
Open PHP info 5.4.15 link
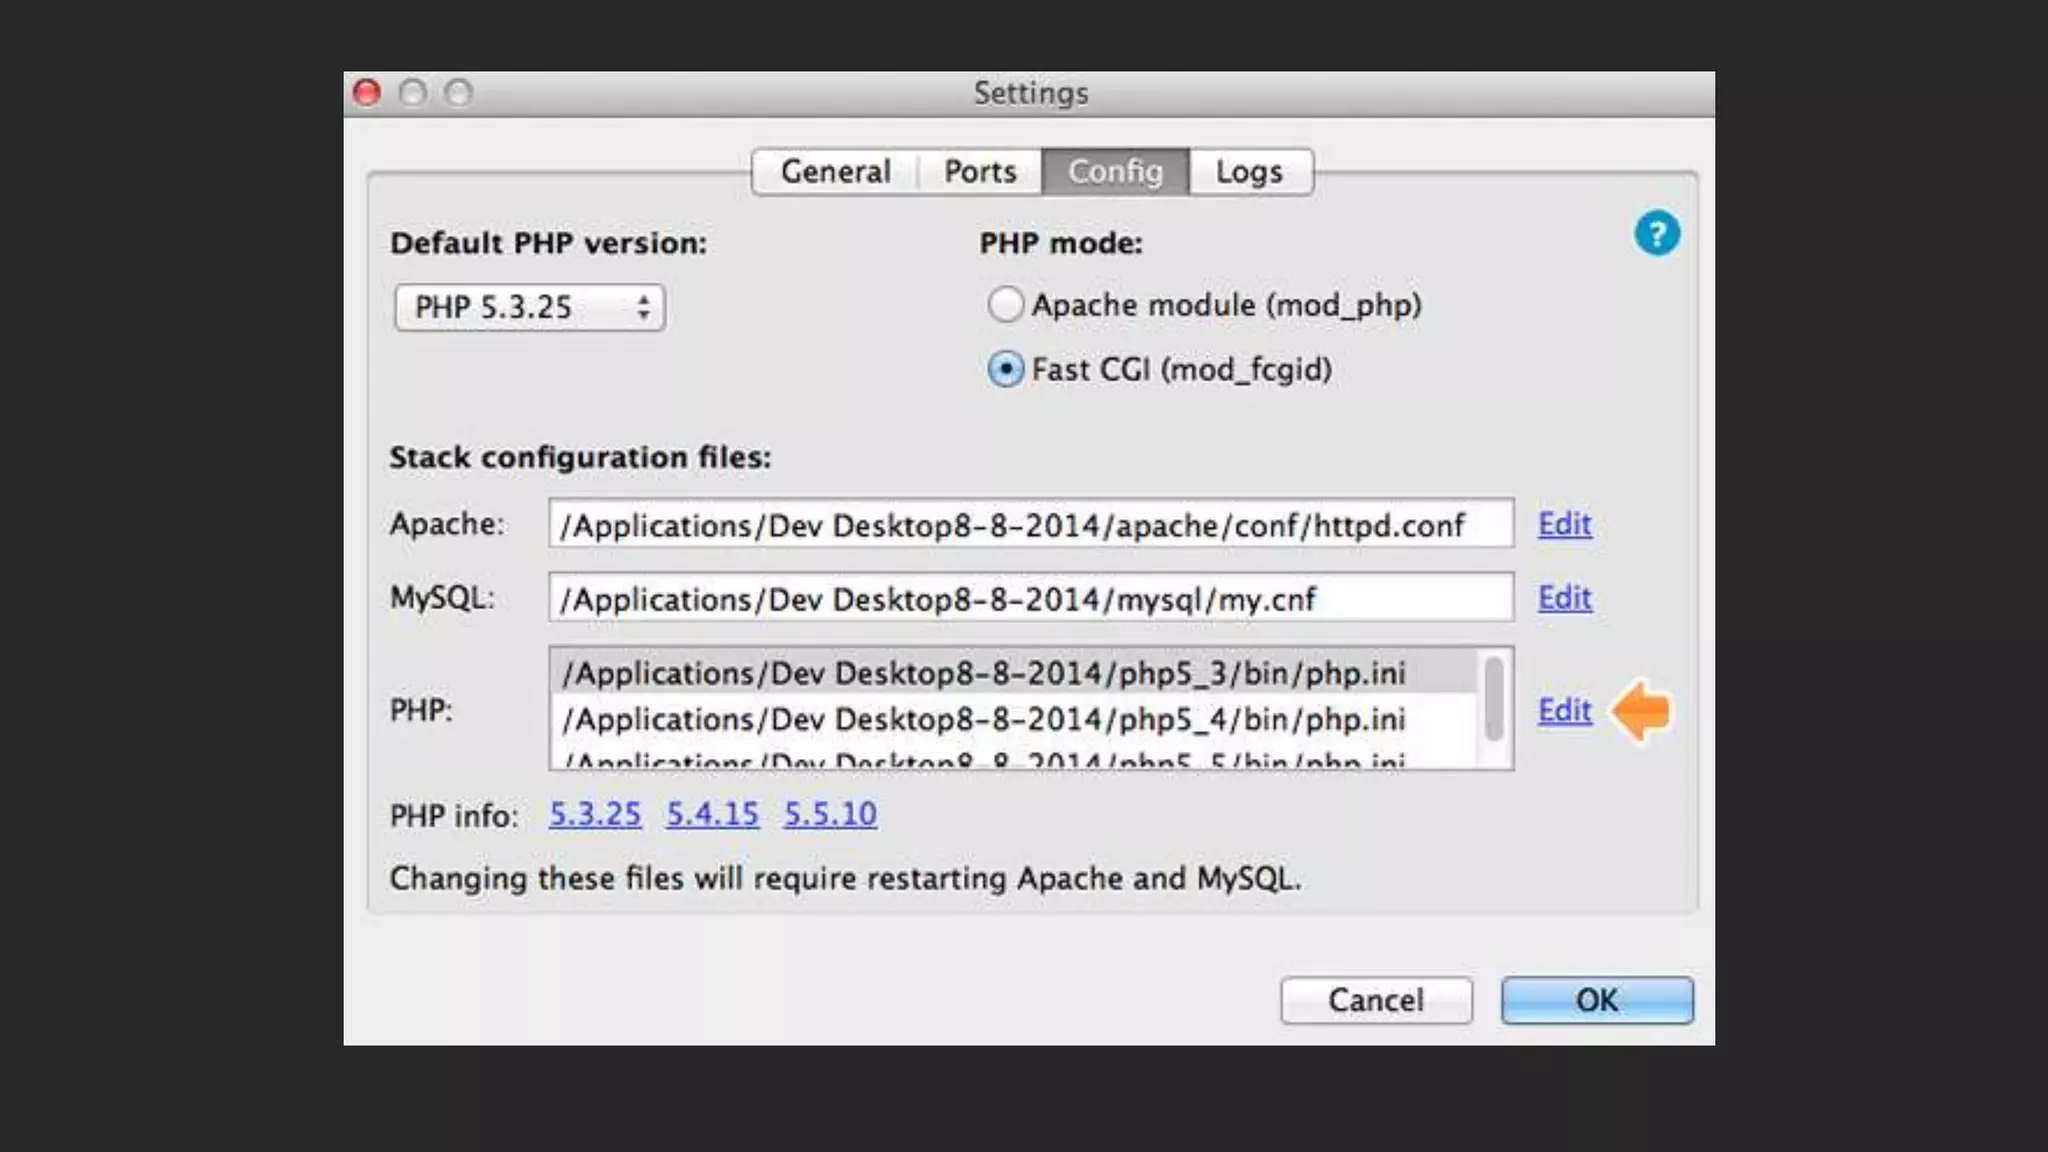point(712,814)
